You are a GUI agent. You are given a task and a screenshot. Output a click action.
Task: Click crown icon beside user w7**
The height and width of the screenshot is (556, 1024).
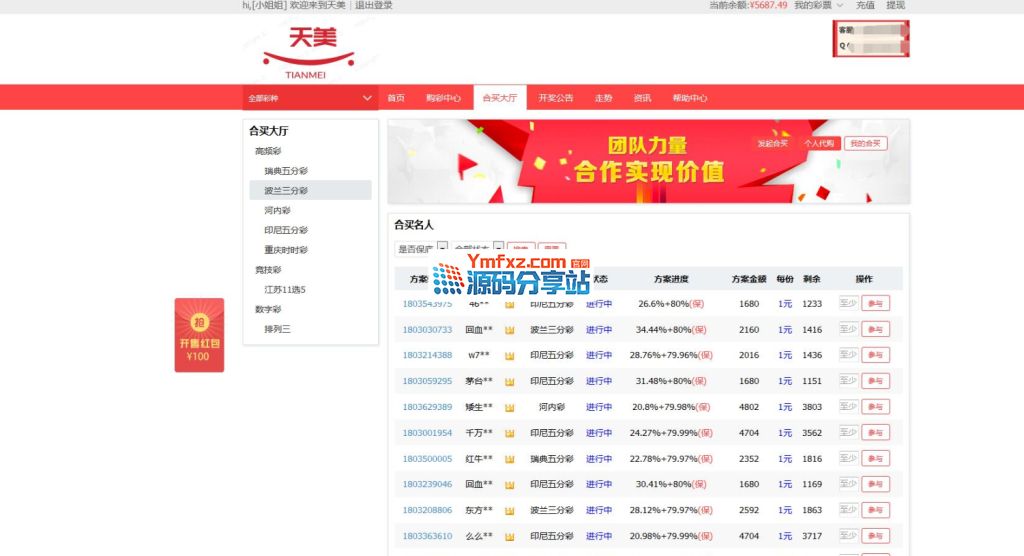509,356
